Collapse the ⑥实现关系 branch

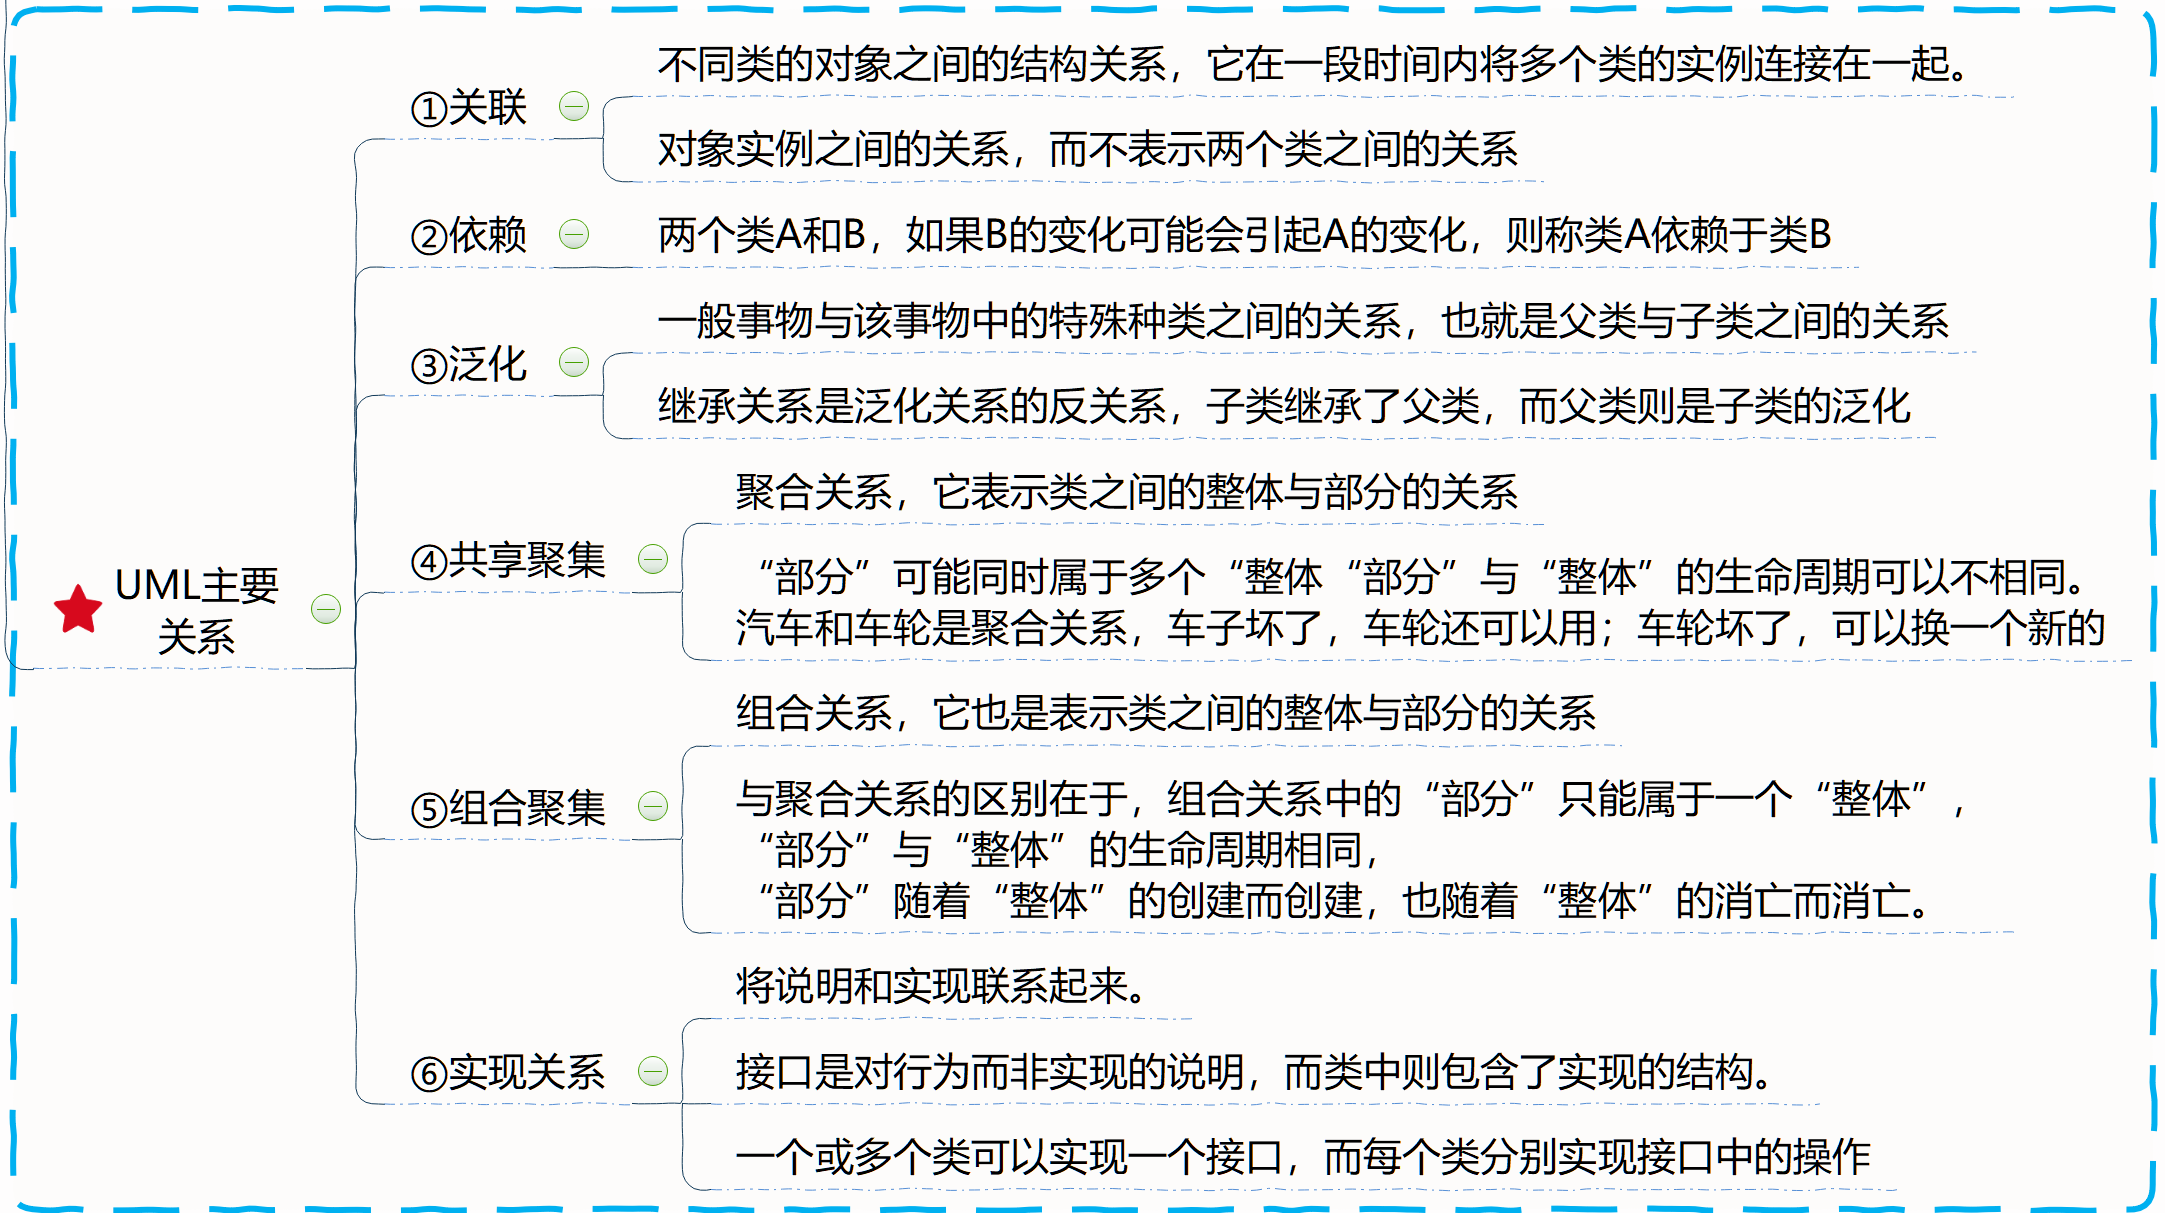[x=653, y=1071]
